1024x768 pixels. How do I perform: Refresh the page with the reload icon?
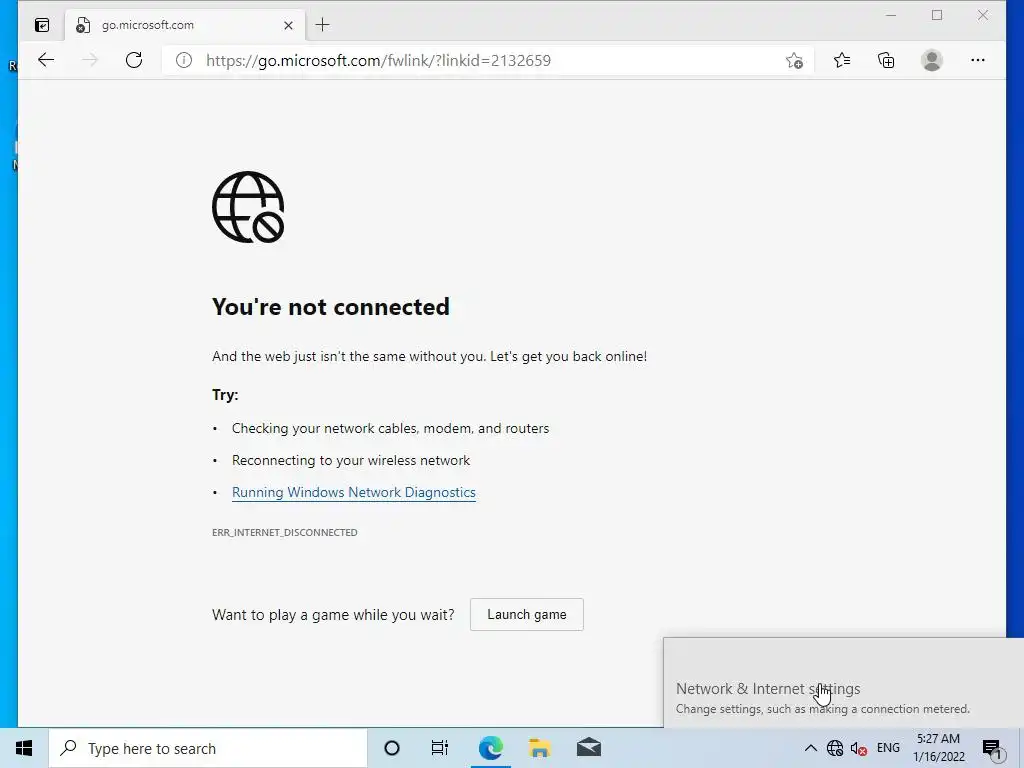[134, 60]
